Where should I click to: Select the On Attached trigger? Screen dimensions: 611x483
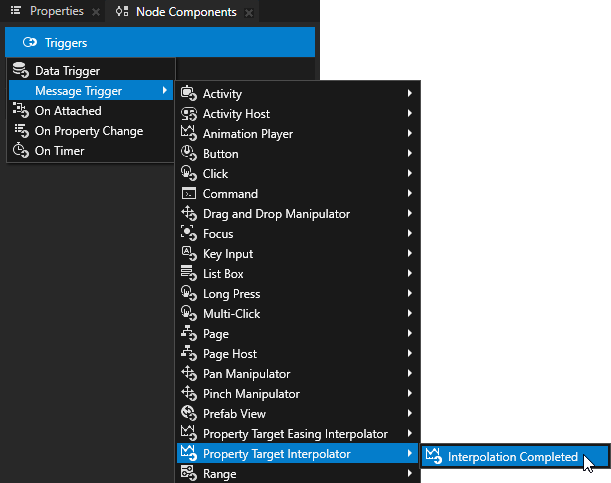pyautogui.click(x=68, y=111)
